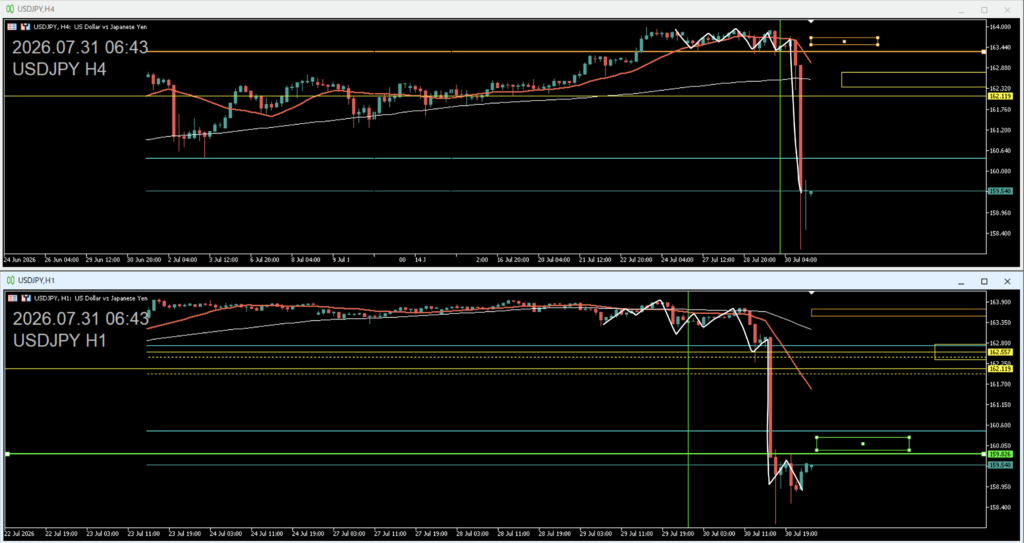The height and width of the screenshot is (543, 1024).
Task: Click the 158.400 price scale value in H4 chart
Action: coord(1000,233)
